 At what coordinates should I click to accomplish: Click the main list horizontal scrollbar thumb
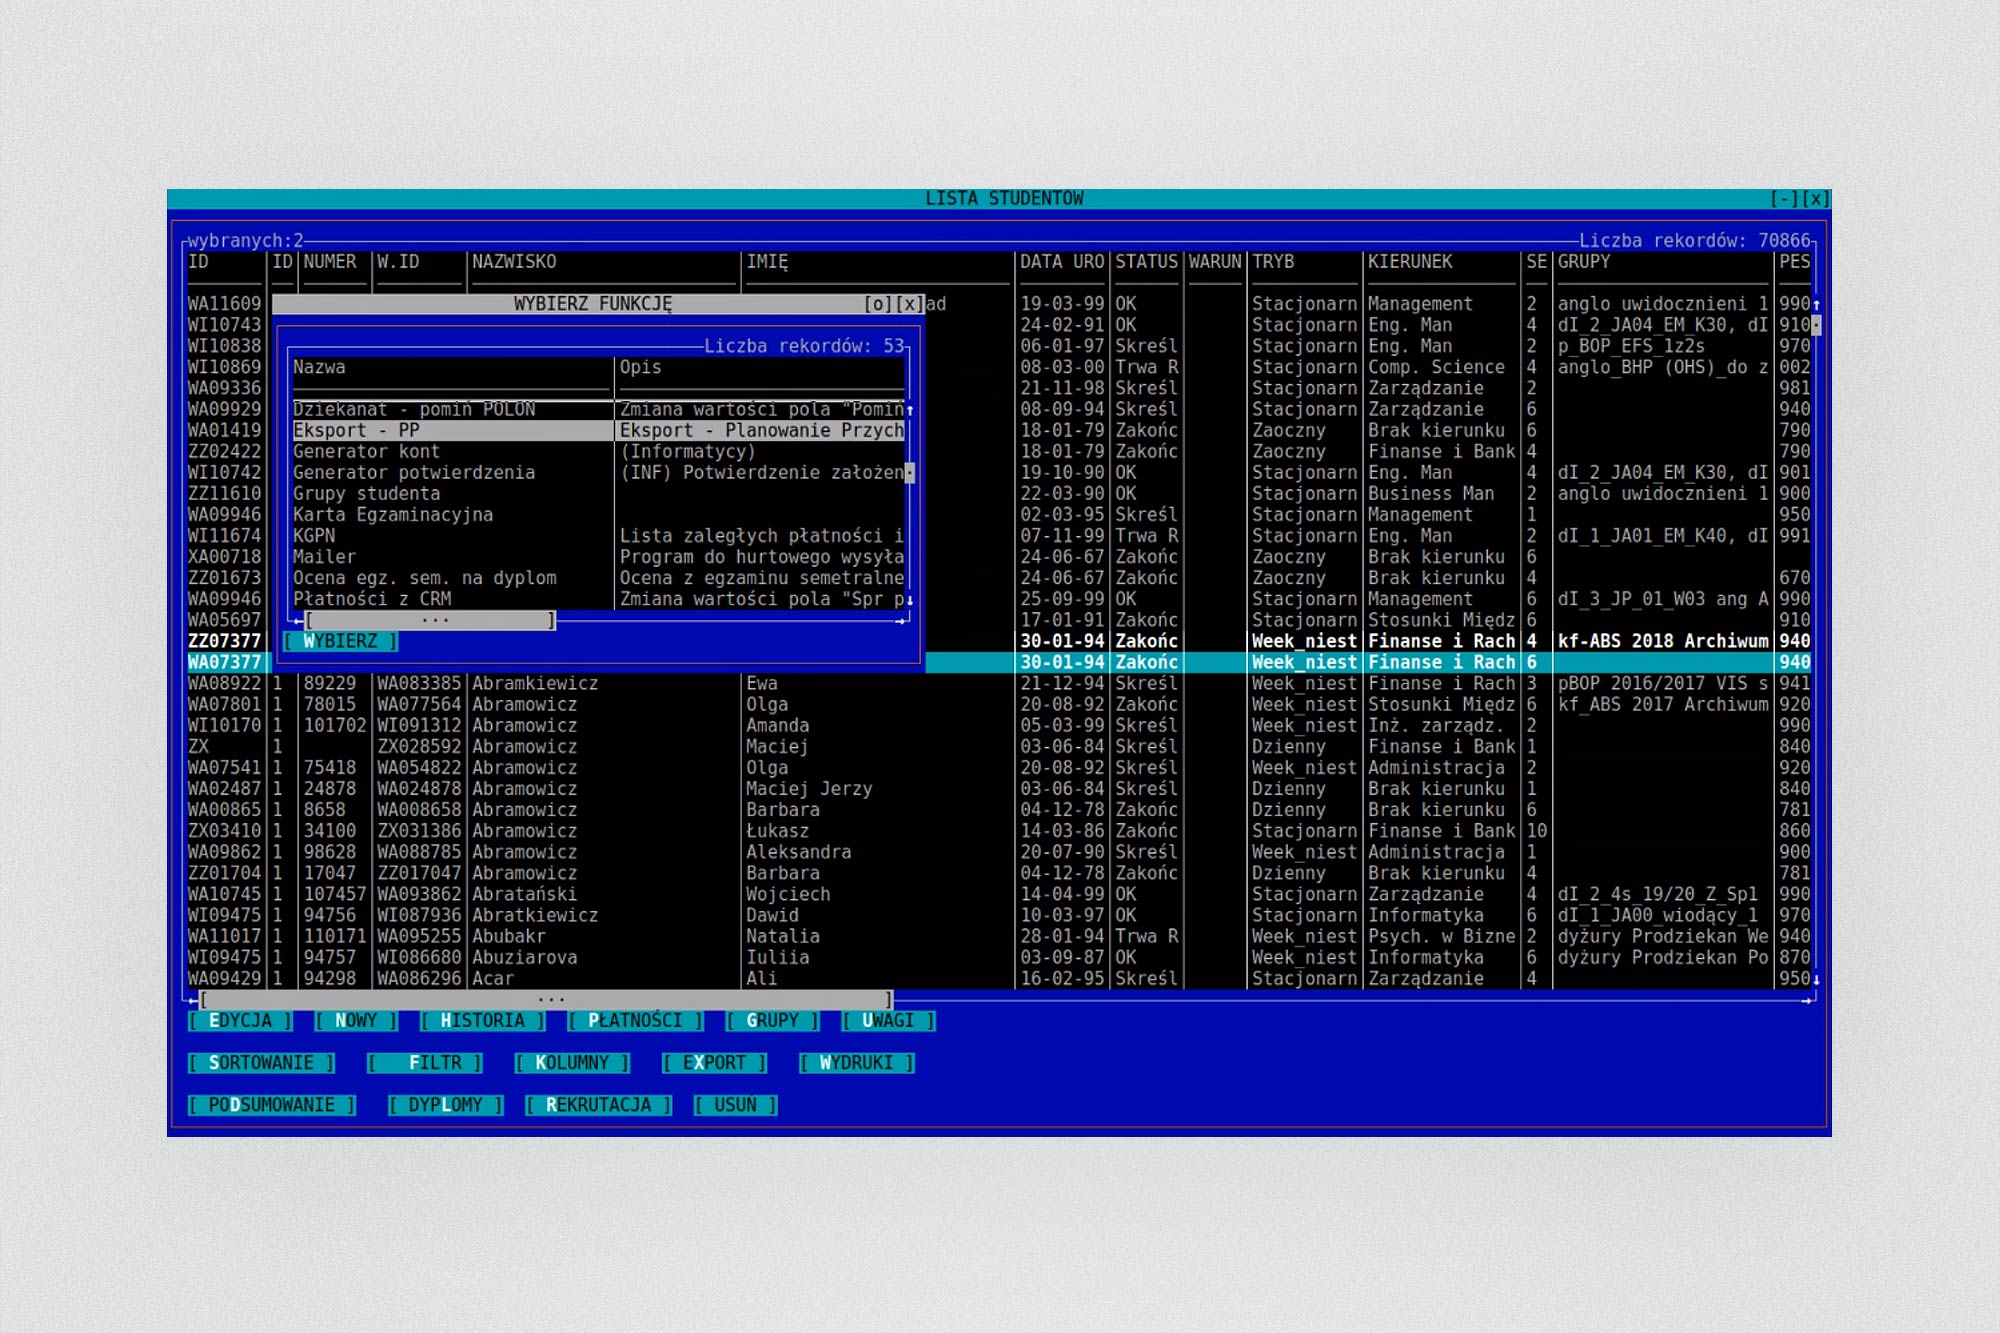coord(546,999)
